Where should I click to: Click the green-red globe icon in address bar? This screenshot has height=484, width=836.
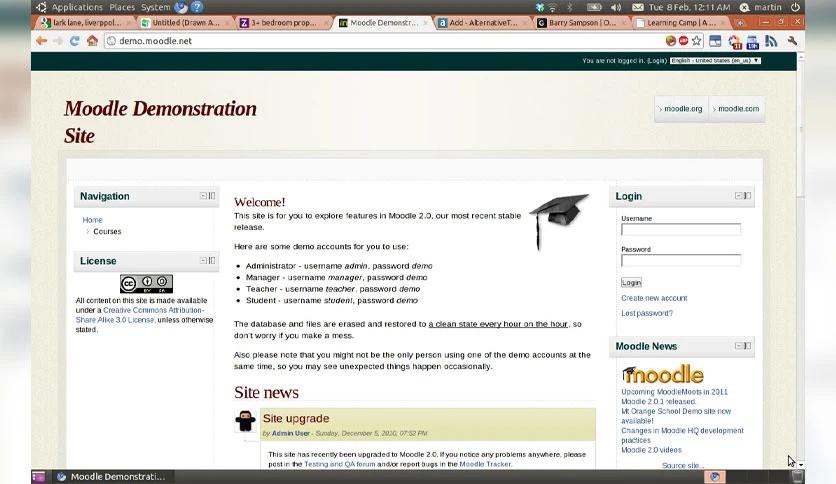671,41
